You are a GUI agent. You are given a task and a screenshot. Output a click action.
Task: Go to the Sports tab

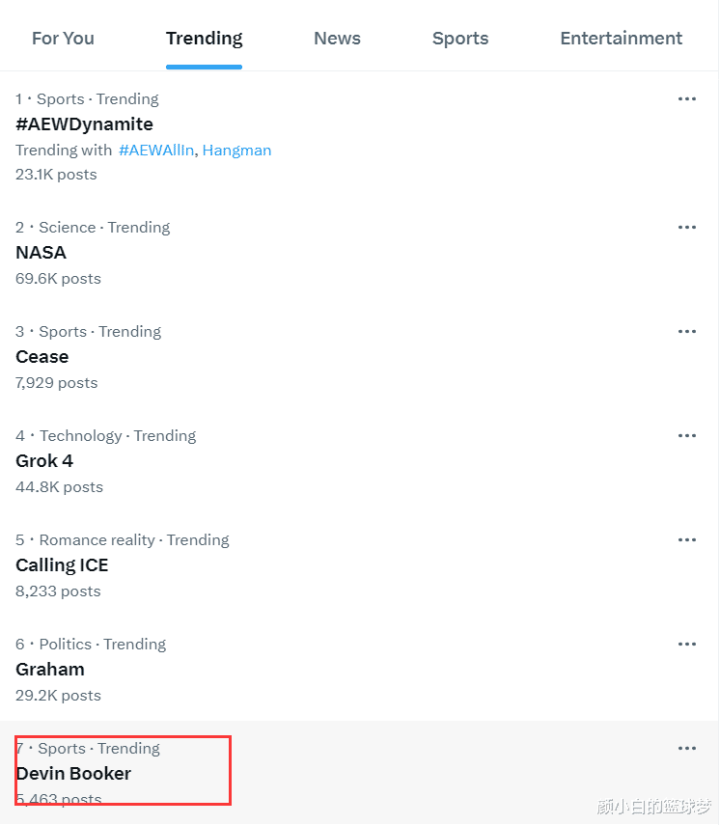[460, 38]
